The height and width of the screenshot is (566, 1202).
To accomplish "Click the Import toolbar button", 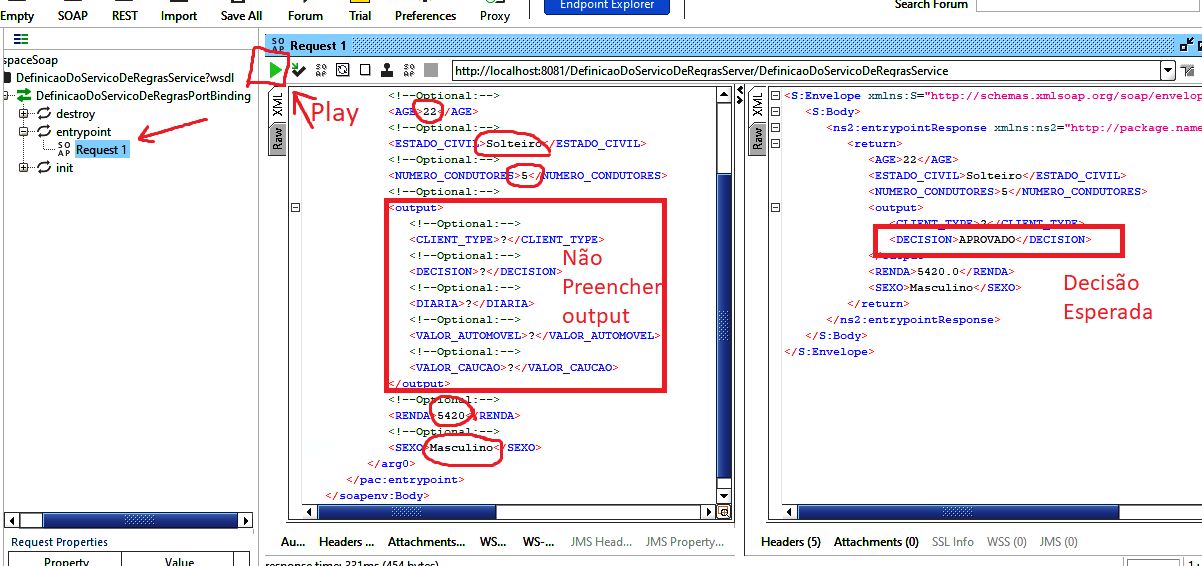I will click(179, 15).
